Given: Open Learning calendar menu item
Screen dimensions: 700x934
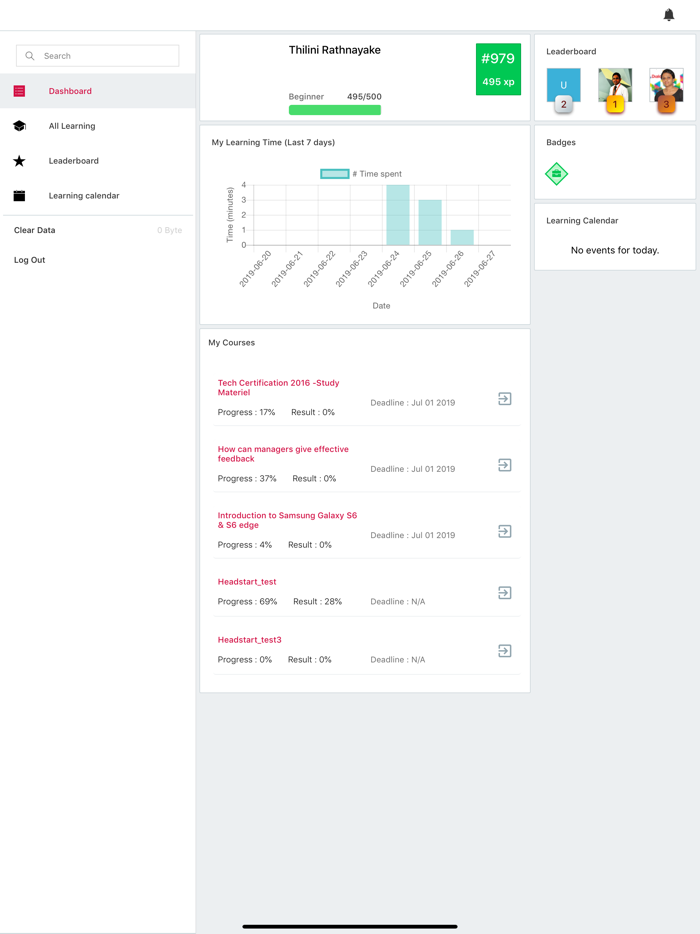Looking at the screenshot, I should [98, 195].
